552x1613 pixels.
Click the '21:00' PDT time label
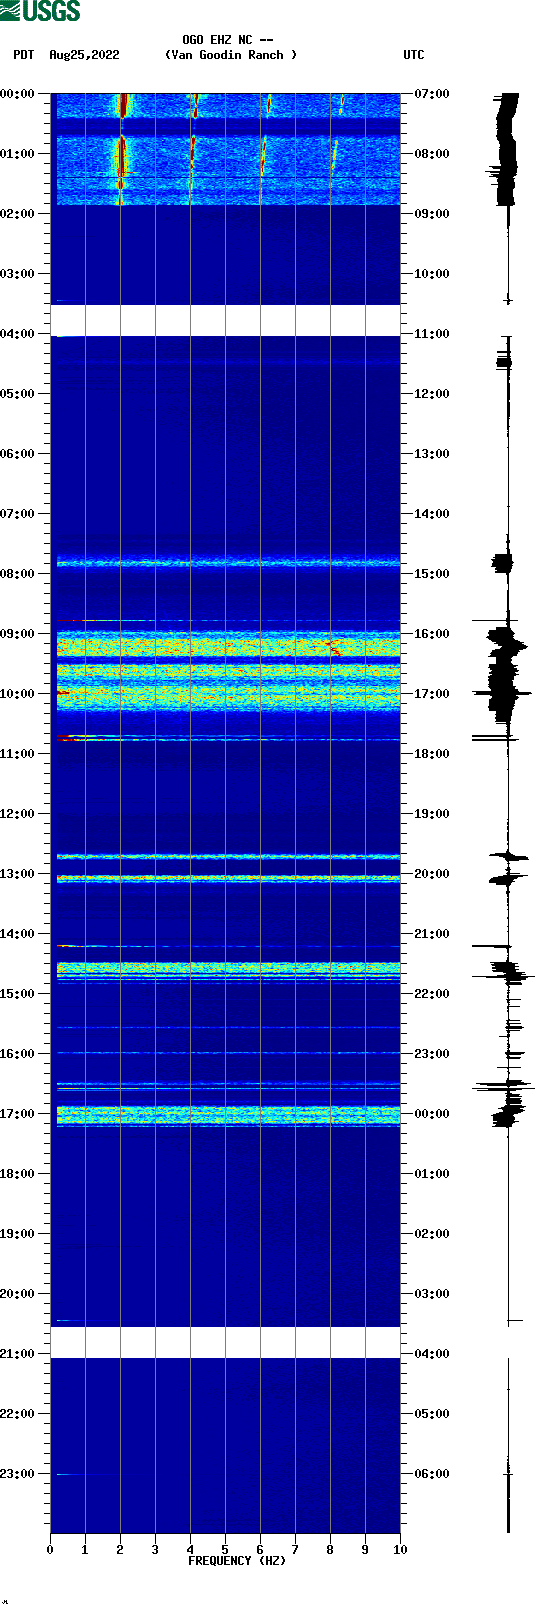coord(17,1354)
